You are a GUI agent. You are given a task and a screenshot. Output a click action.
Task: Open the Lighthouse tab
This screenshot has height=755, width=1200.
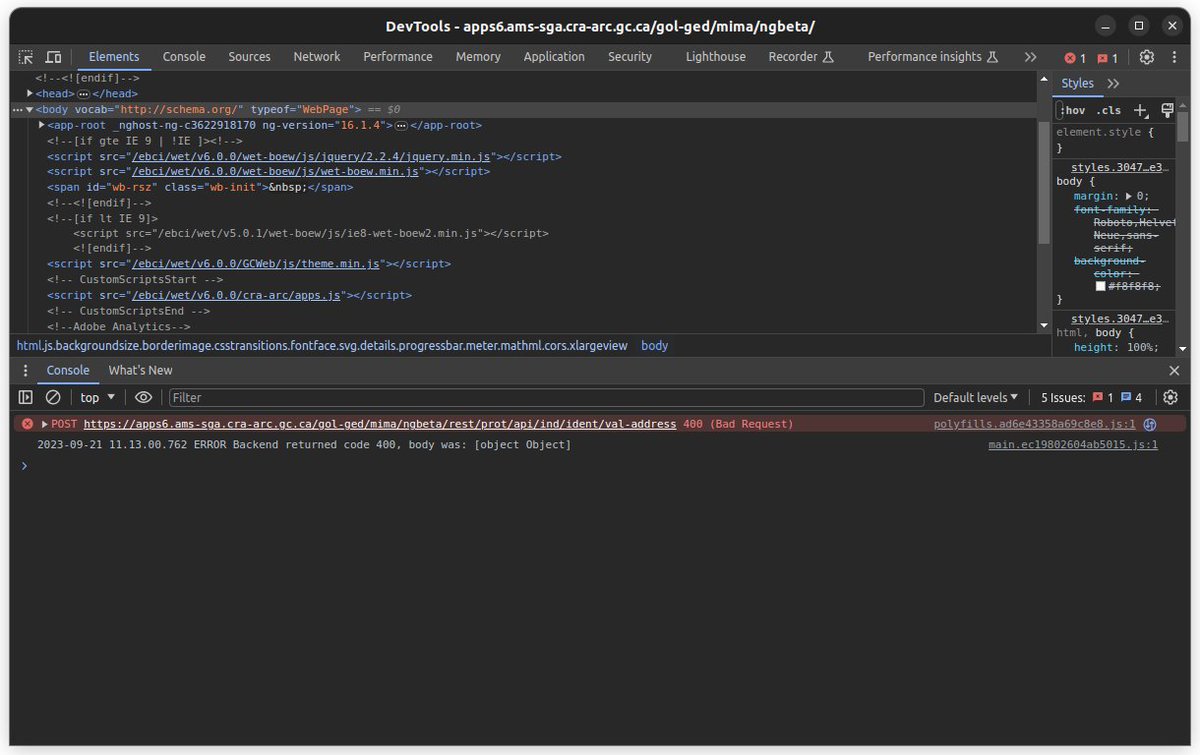pyautogui.click(x=716, y=57)
